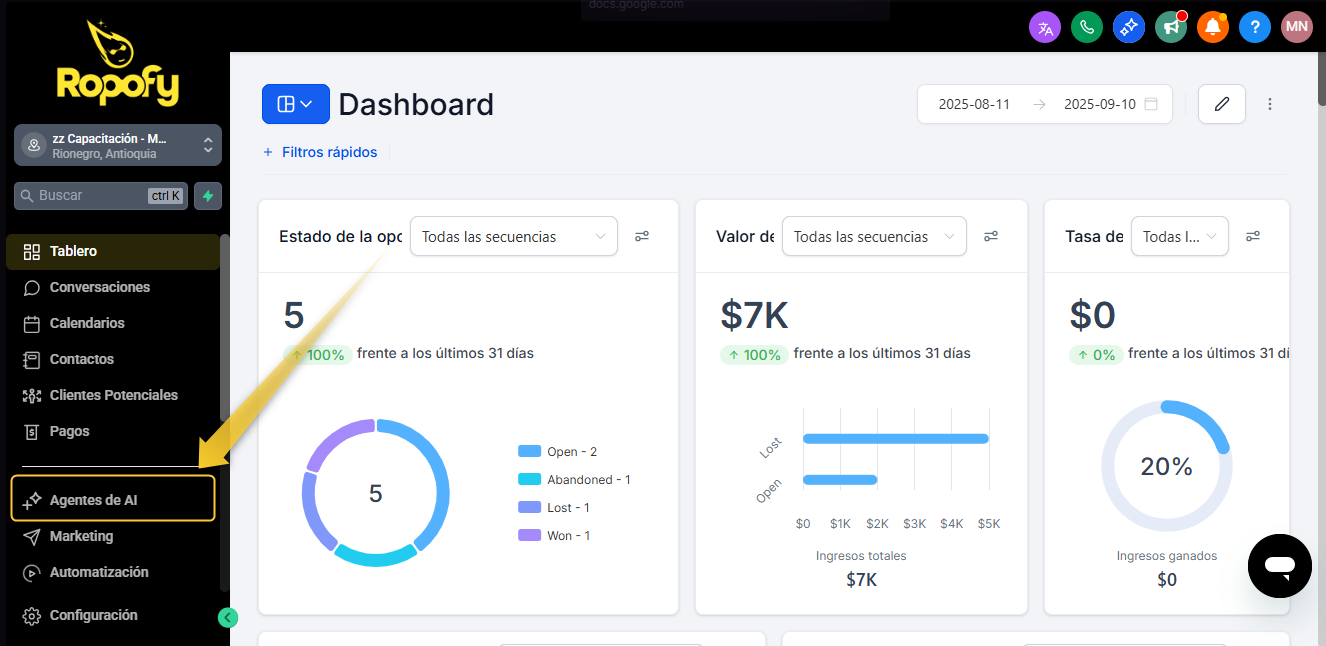Click the blue AI sparkle icon
The image size is (1326, 646).
point(1129,27)
